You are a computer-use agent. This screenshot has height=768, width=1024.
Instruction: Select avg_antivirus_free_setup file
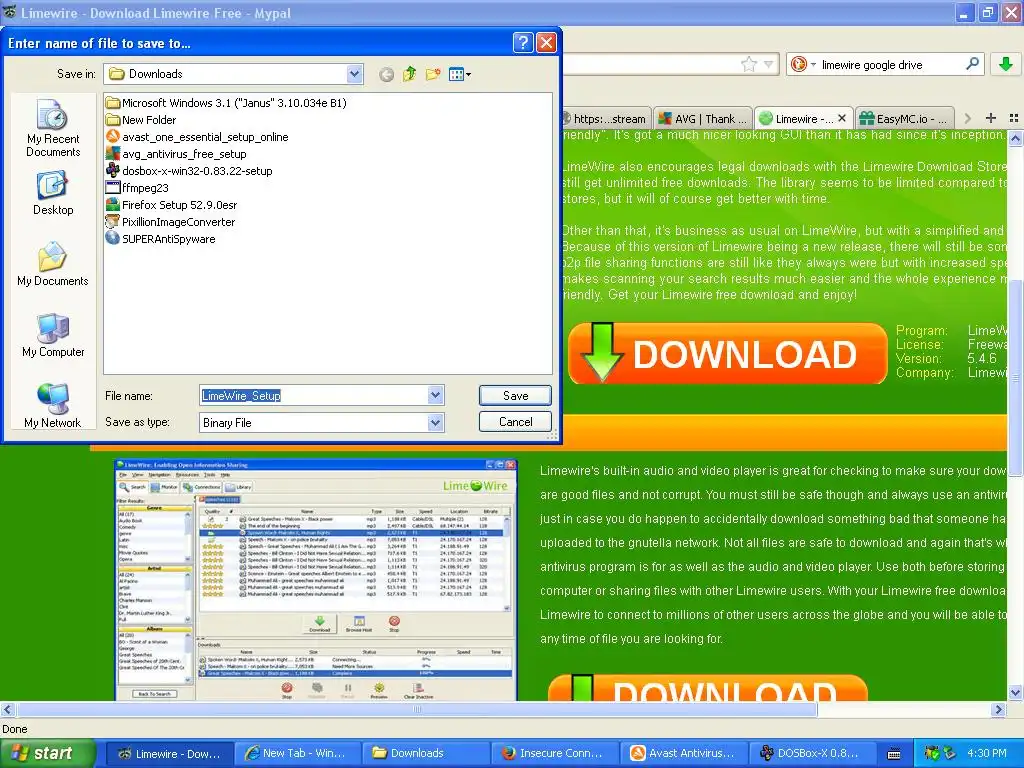tap(176, 153)
